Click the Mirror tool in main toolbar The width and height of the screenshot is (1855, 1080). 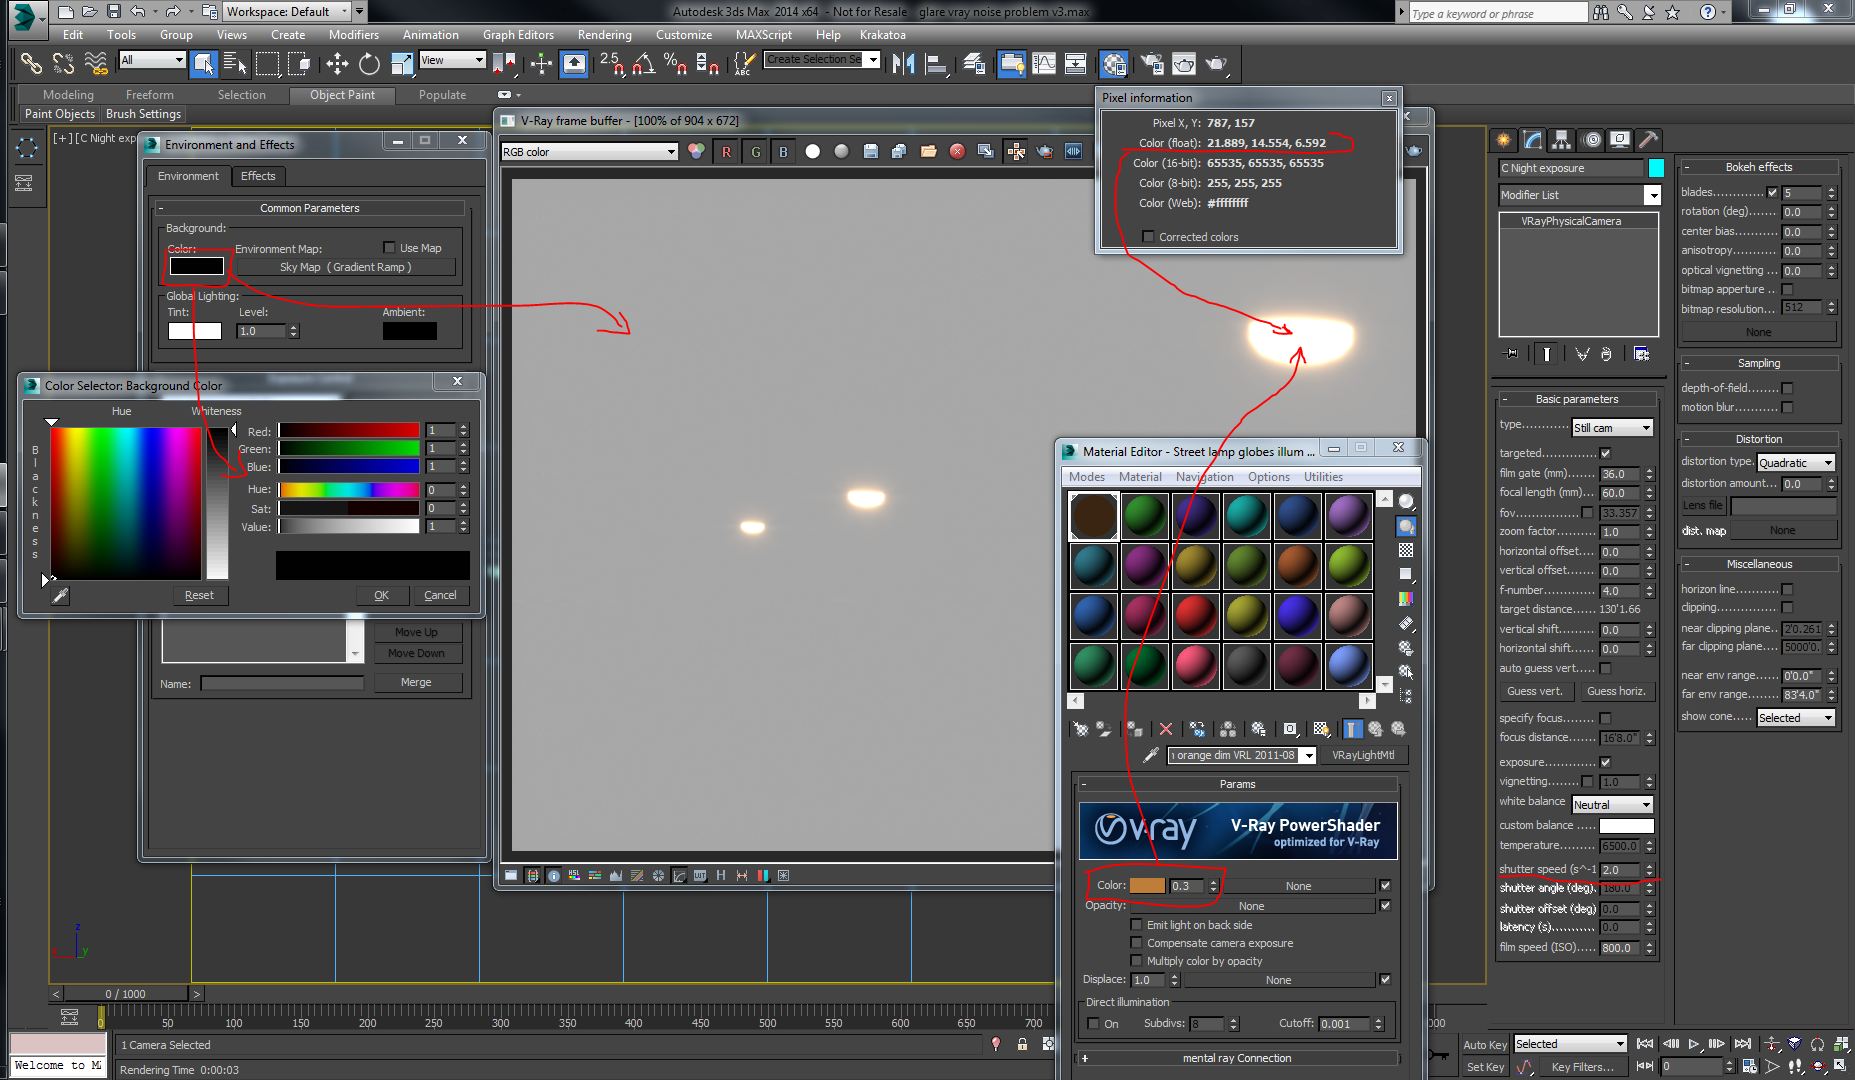click(904, 64)
